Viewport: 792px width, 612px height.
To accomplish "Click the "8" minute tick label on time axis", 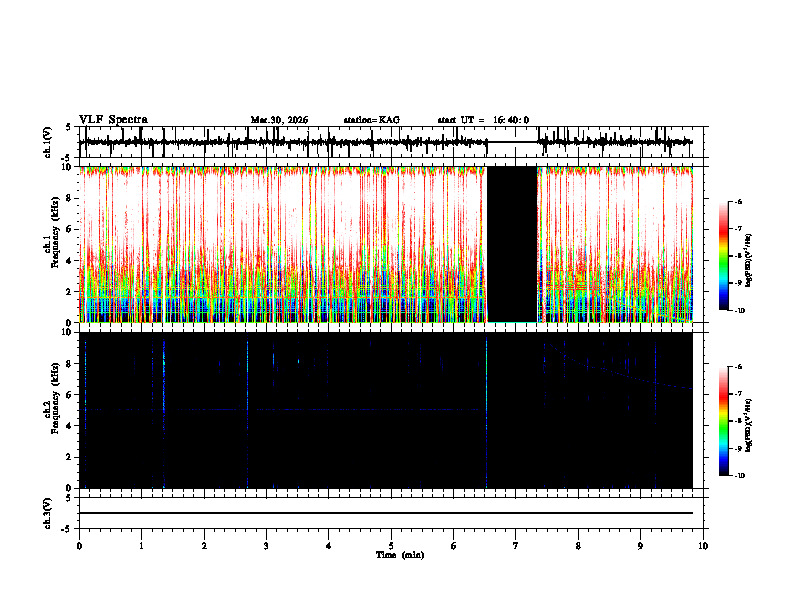I will coord(578,546).
